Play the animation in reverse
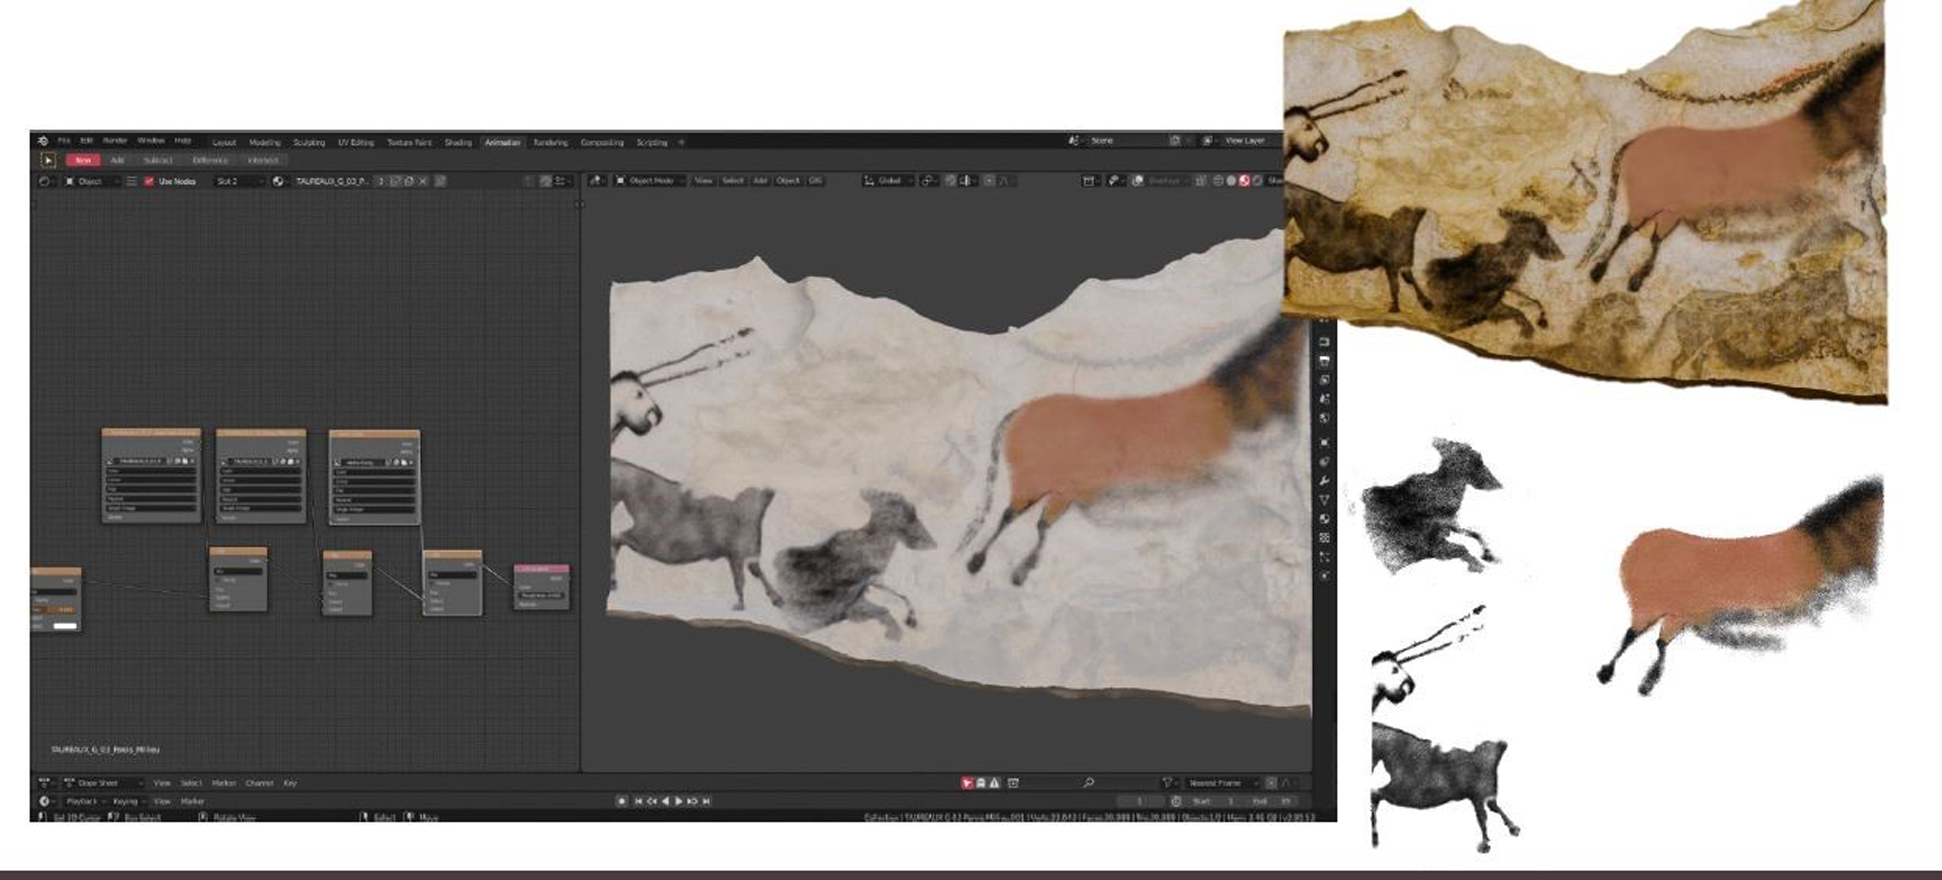The width and height of the screenshot is (1942, 880). pos(666,801)
